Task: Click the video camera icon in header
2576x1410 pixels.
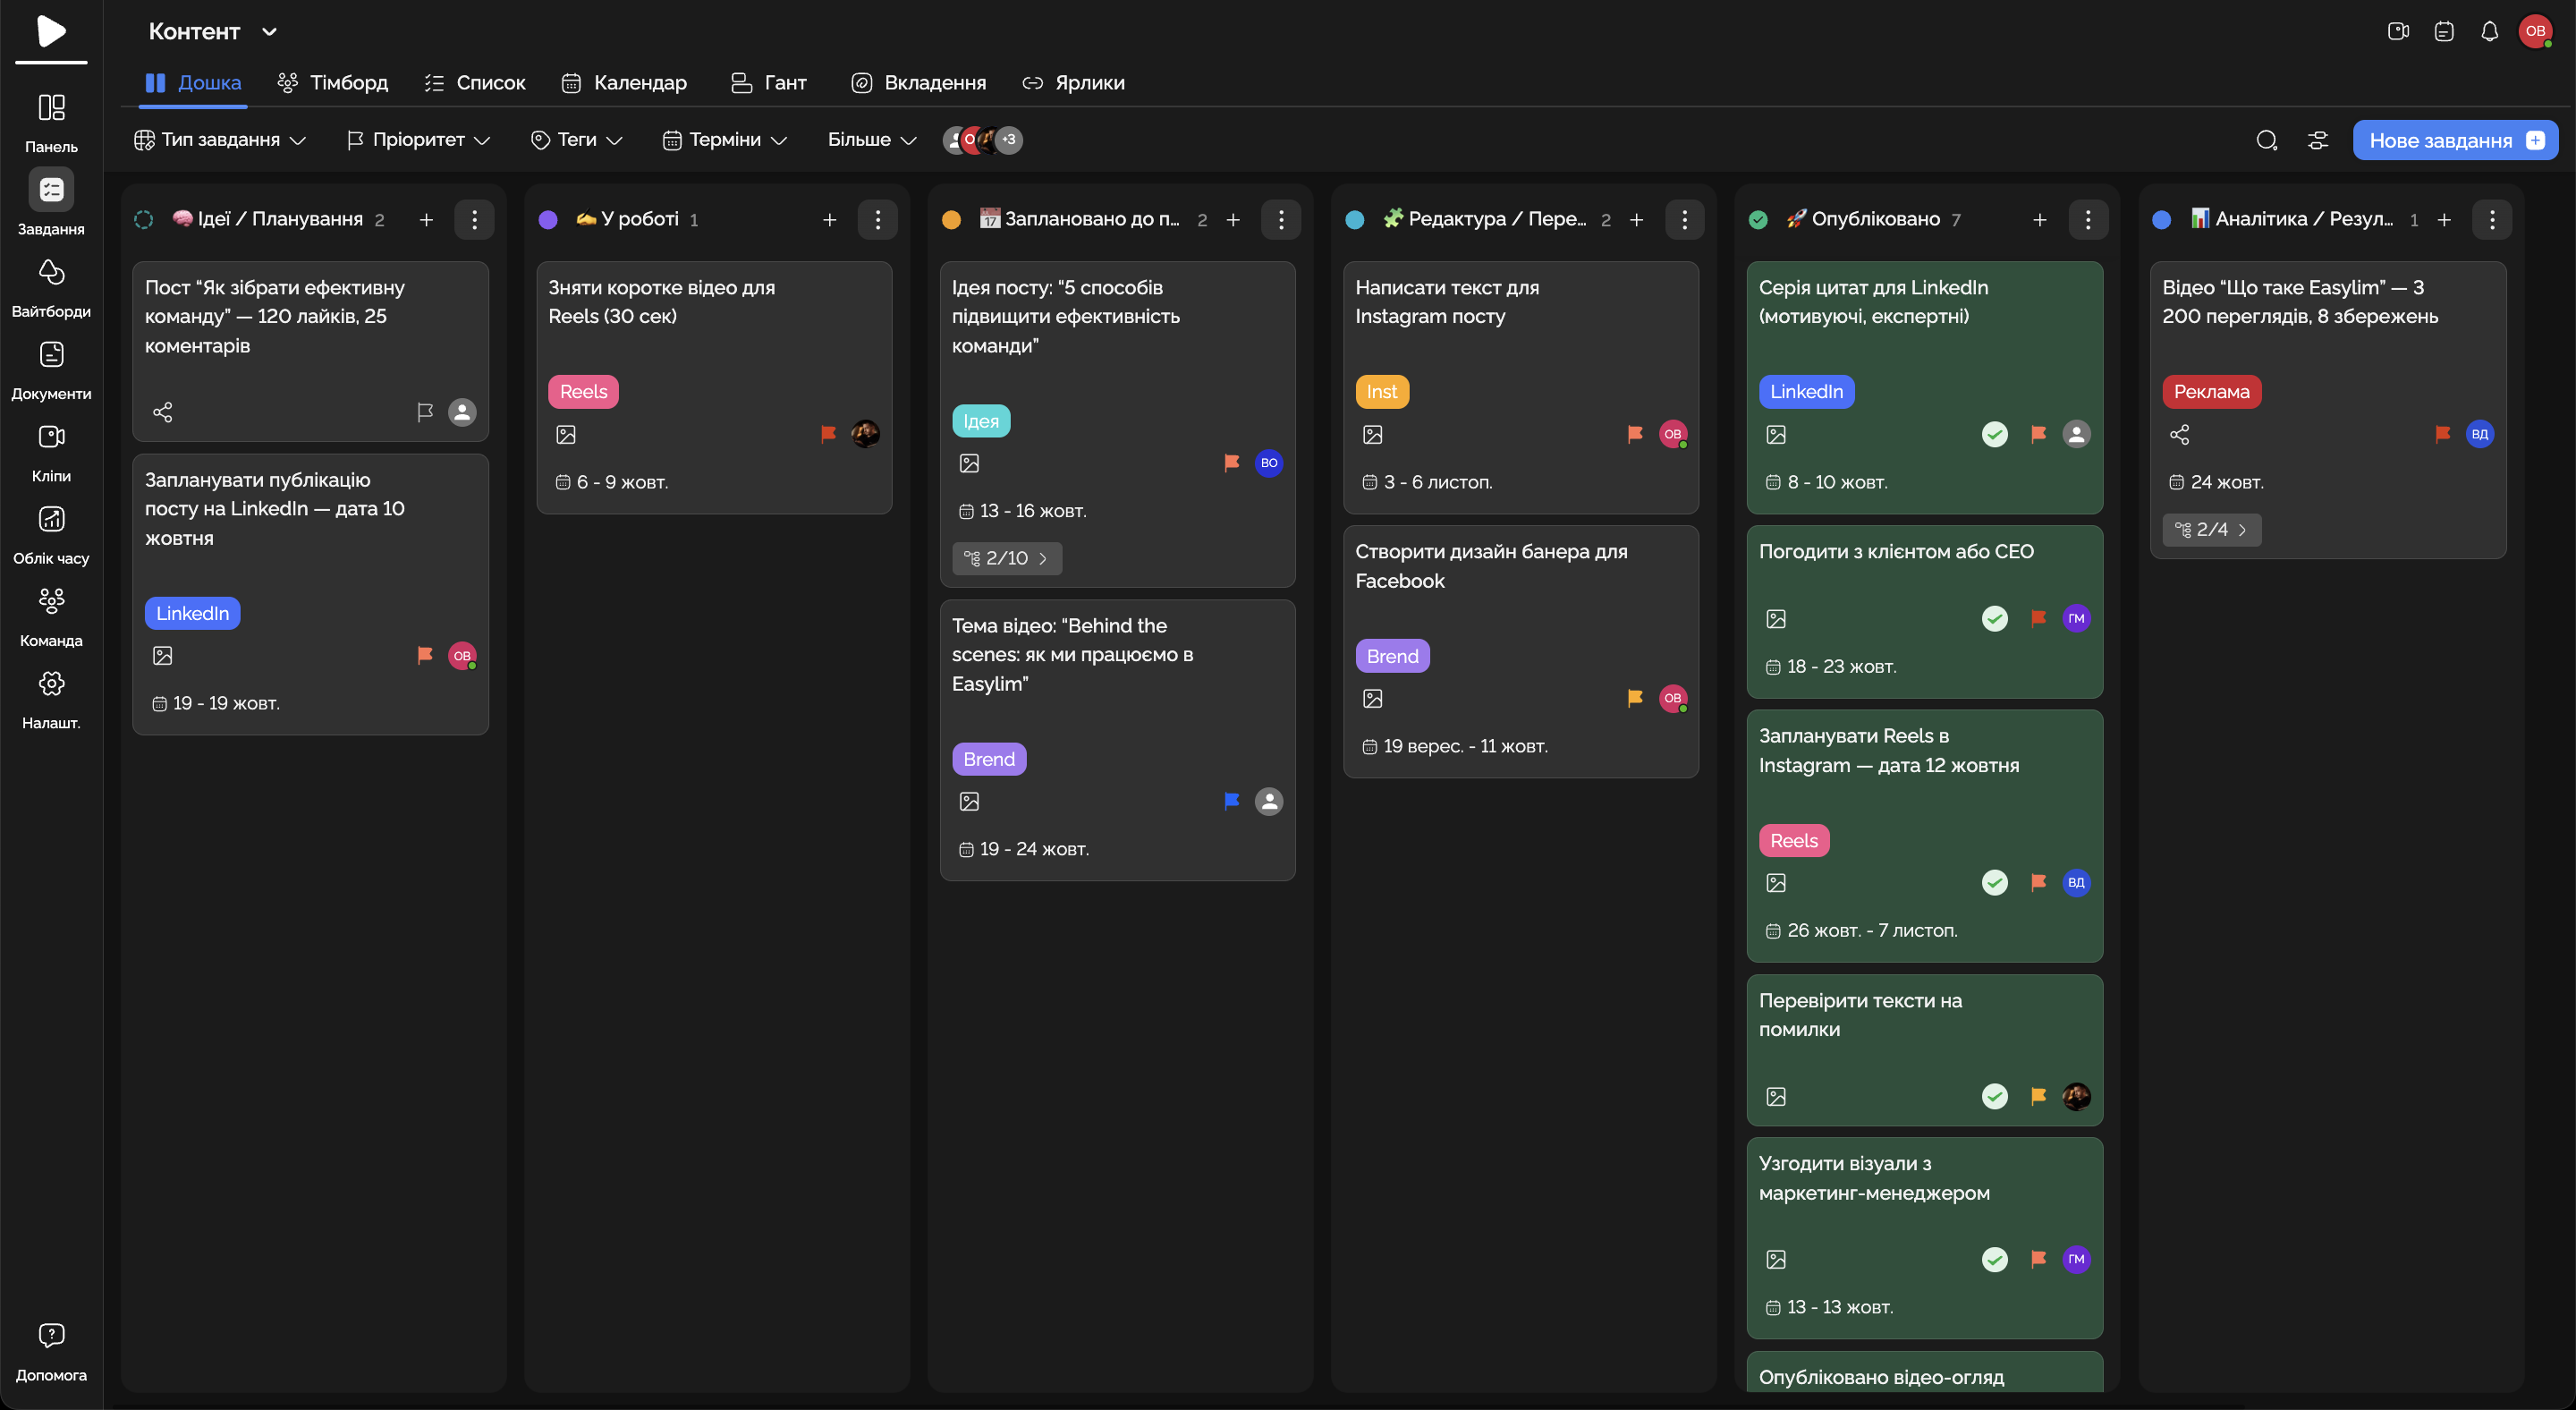Action: [2397, 31]
